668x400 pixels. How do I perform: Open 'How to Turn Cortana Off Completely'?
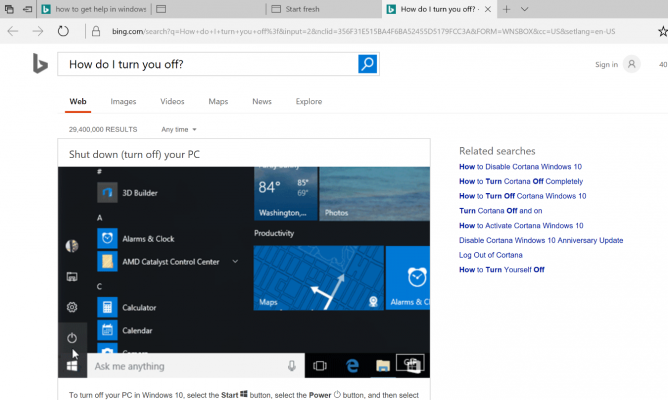point(521,181)
